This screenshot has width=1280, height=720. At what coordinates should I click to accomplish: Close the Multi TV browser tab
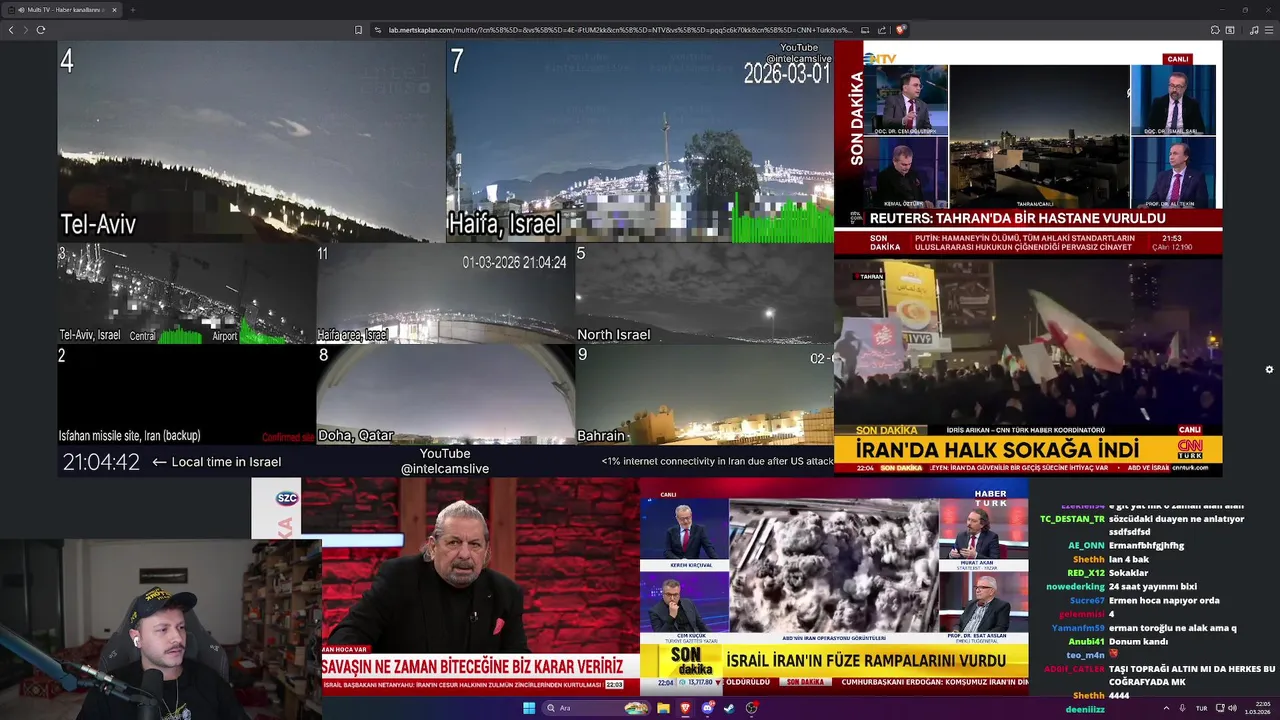(114, 10)
